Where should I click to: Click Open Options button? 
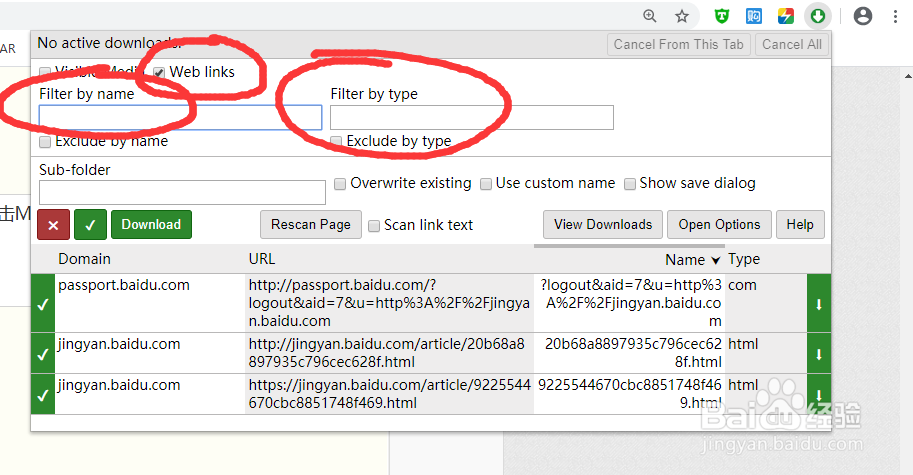coord(719,225)
